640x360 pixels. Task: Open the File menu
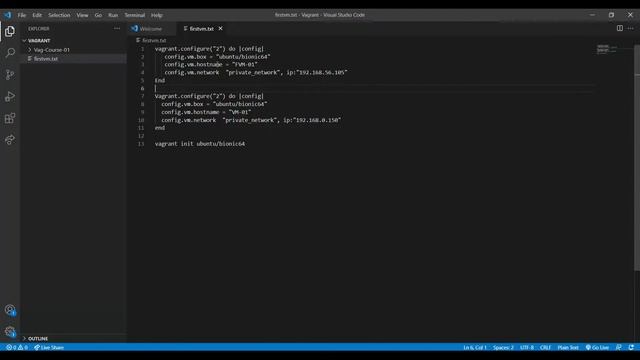pyautogui.click(x=22, y=15)
